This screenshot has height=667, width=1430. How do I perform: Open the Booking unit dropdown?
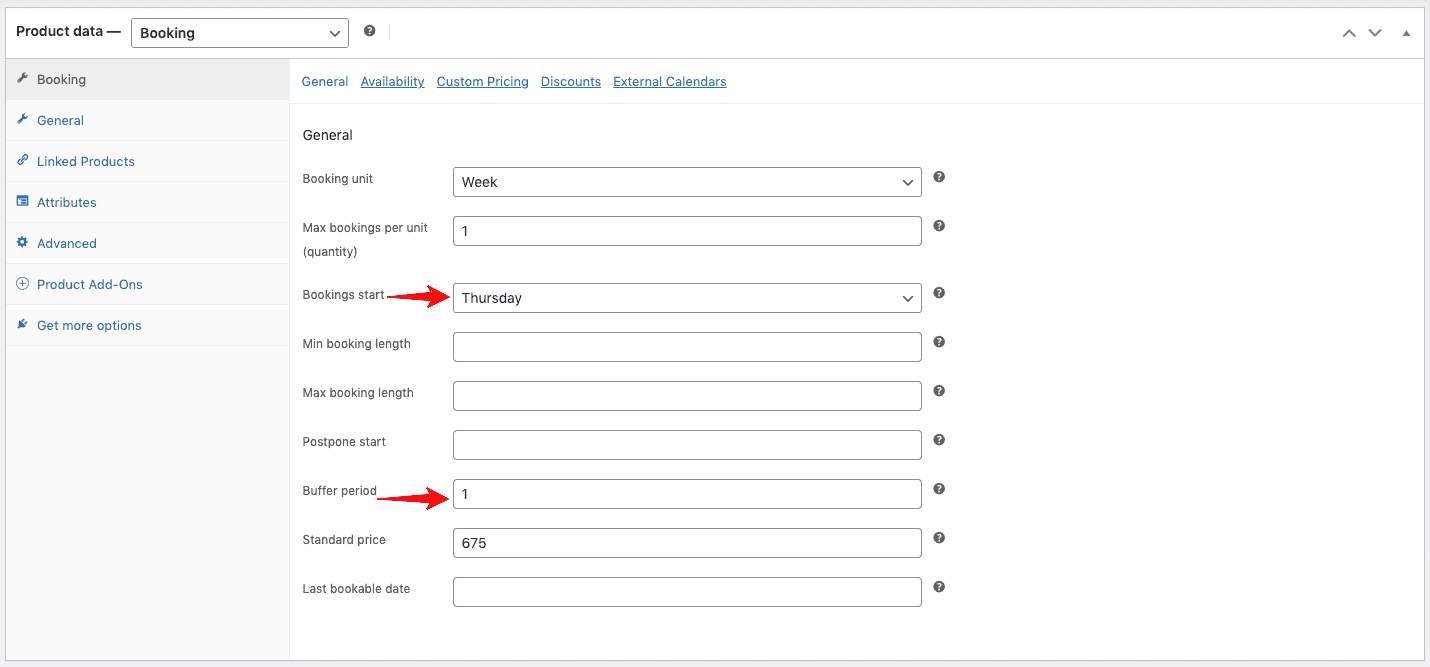(687, 182)
